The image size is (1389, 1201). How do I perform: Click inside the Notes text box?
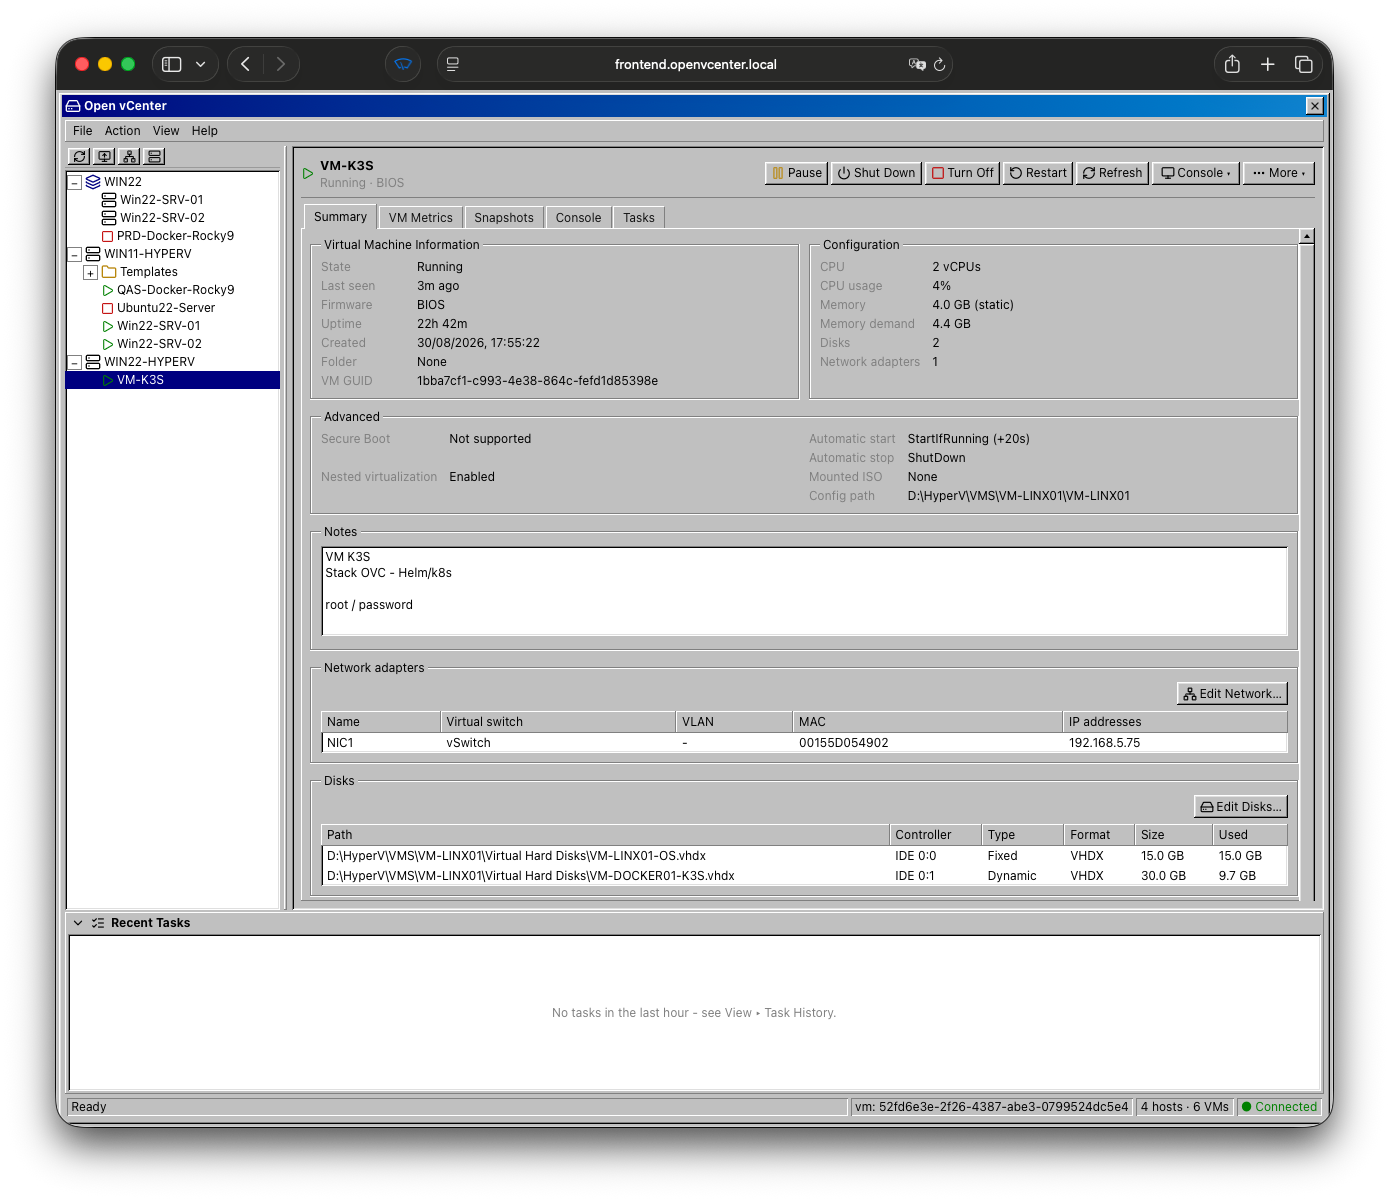804,591
